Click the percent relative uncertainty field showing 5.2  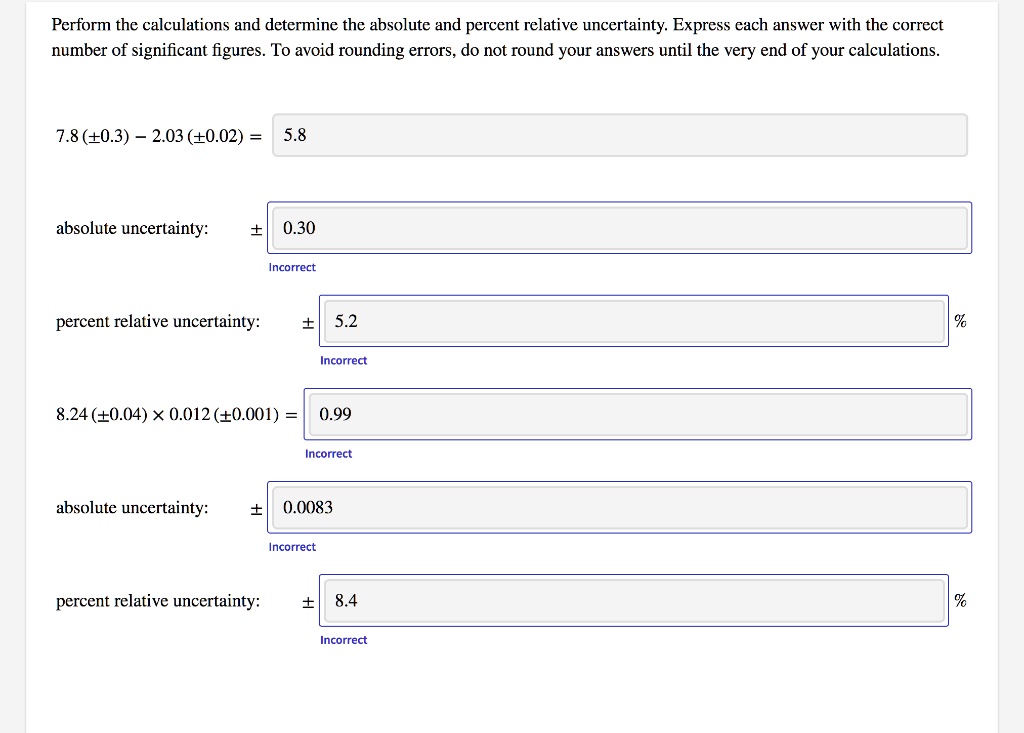click(x=633, y=320)
